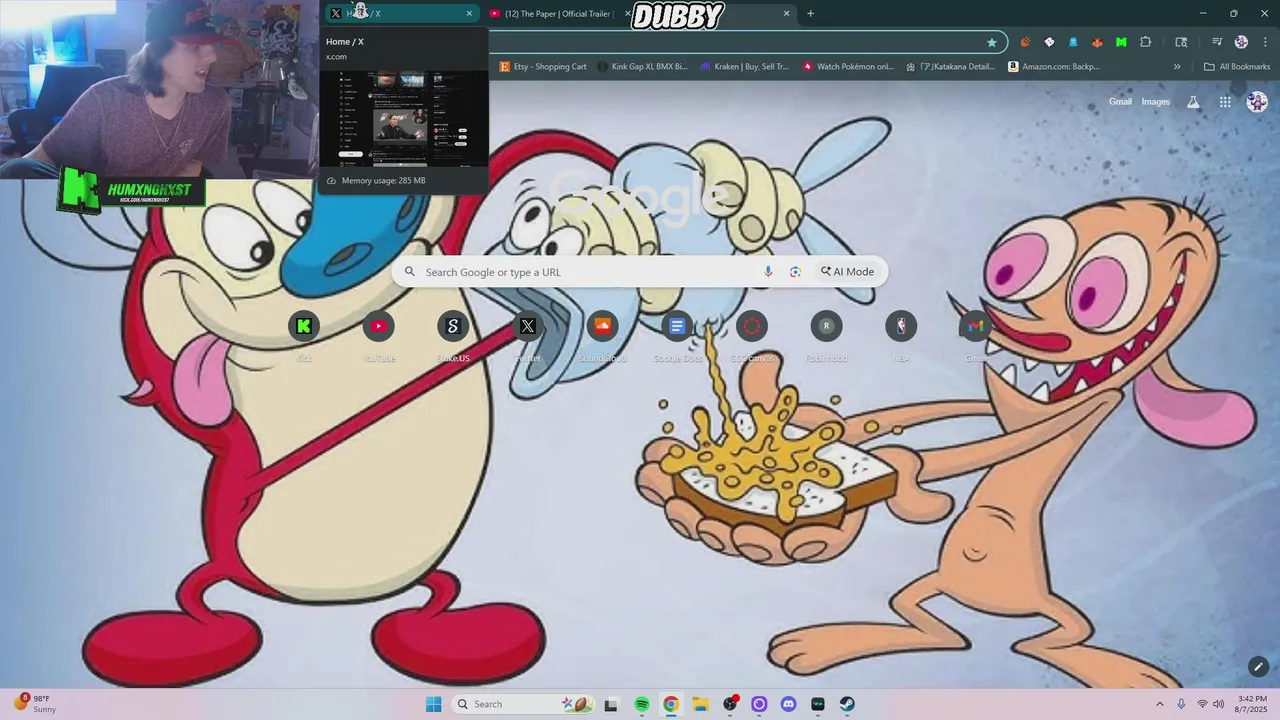Open Discord from the taskbar
Image resolution: width=1280 pixels, height=720 pixels.
[788, 704]
